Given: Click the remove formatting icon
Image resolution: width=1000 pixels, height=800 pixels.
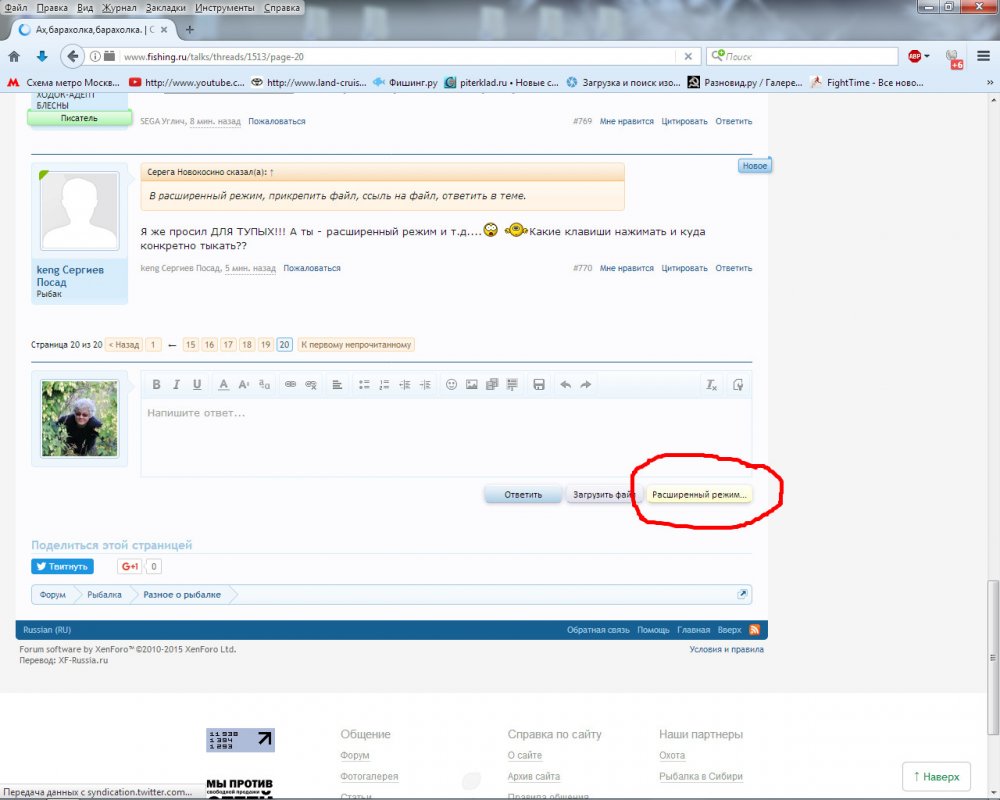Looking at the screenshot, I should click(711, 385).
